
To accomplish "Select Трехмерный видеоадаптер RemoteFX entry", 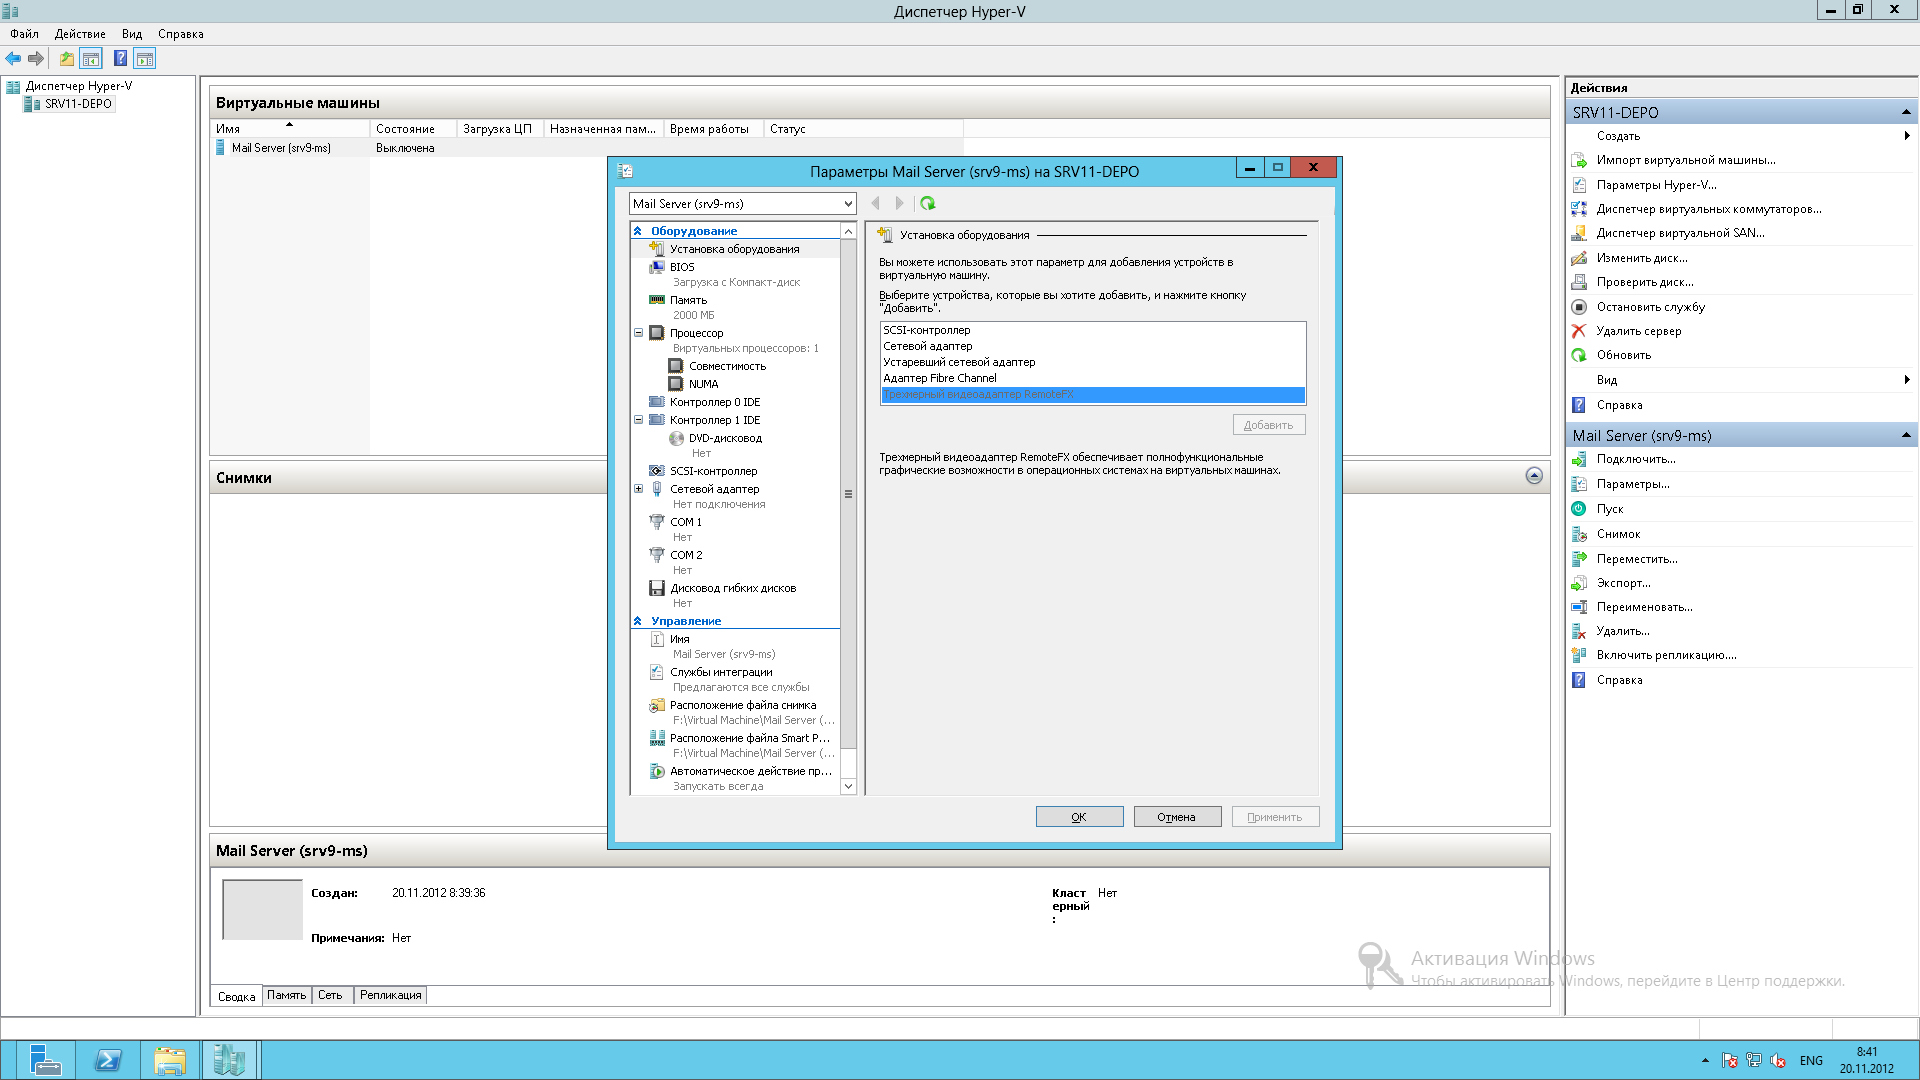I will pos(1093,394).
